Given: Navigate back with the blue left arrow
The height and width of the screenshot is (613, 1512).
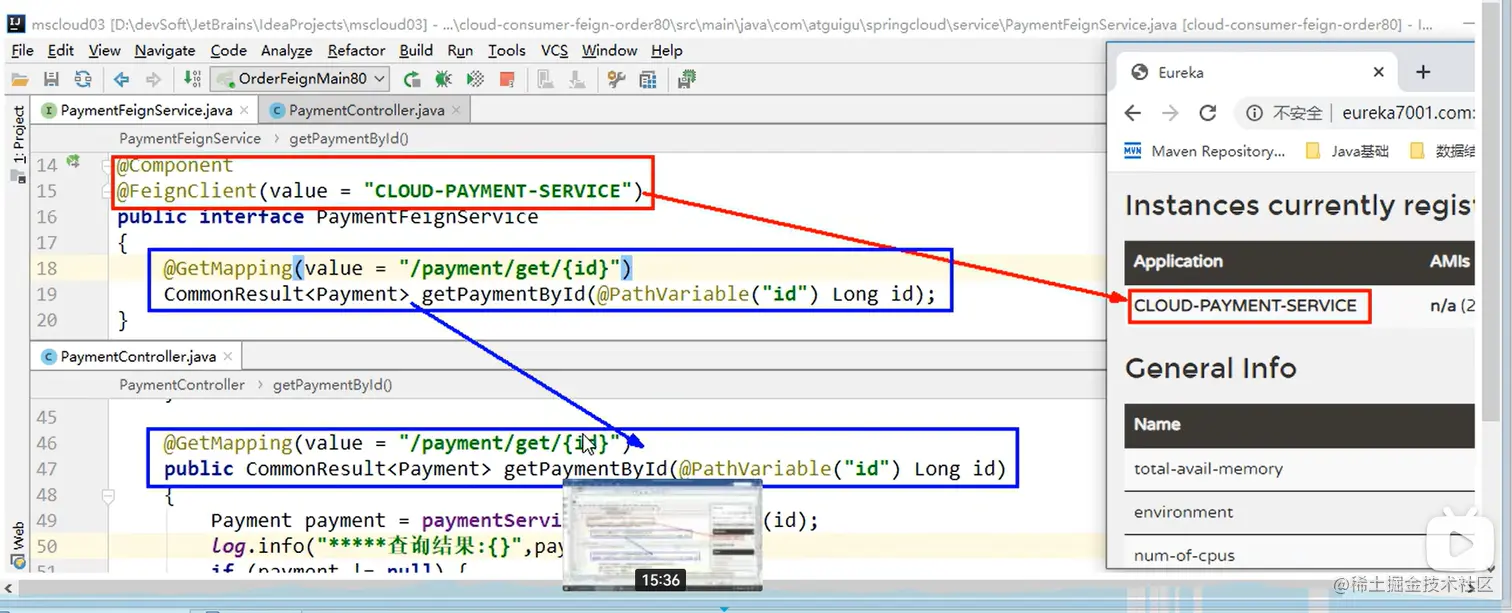Looking at the screenshot, I should [121, 79].
